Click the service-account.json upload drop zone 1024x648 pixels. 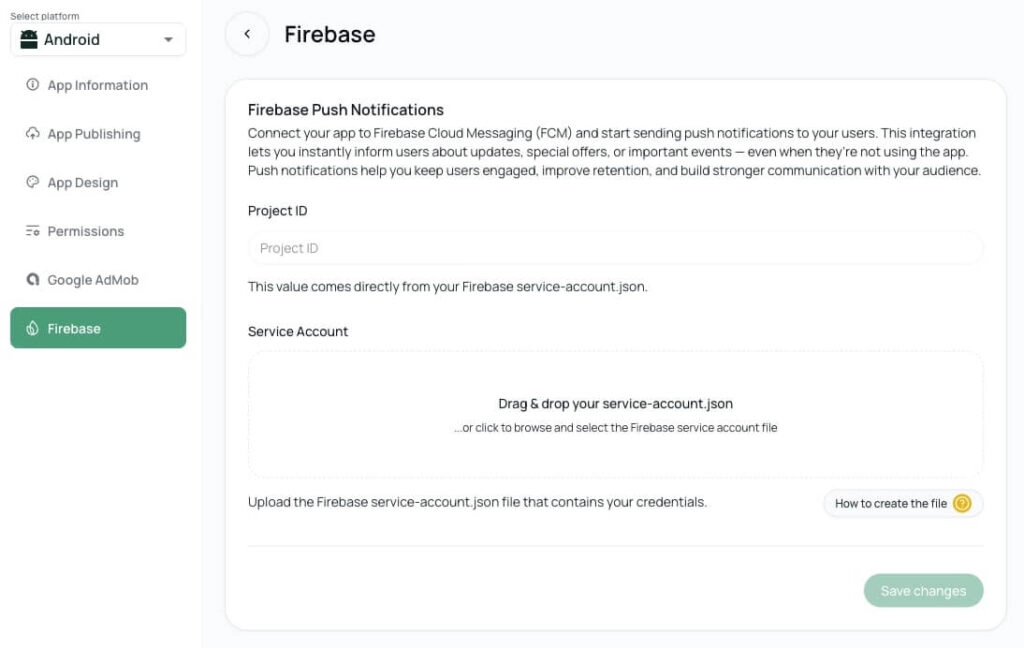(615, 414)
